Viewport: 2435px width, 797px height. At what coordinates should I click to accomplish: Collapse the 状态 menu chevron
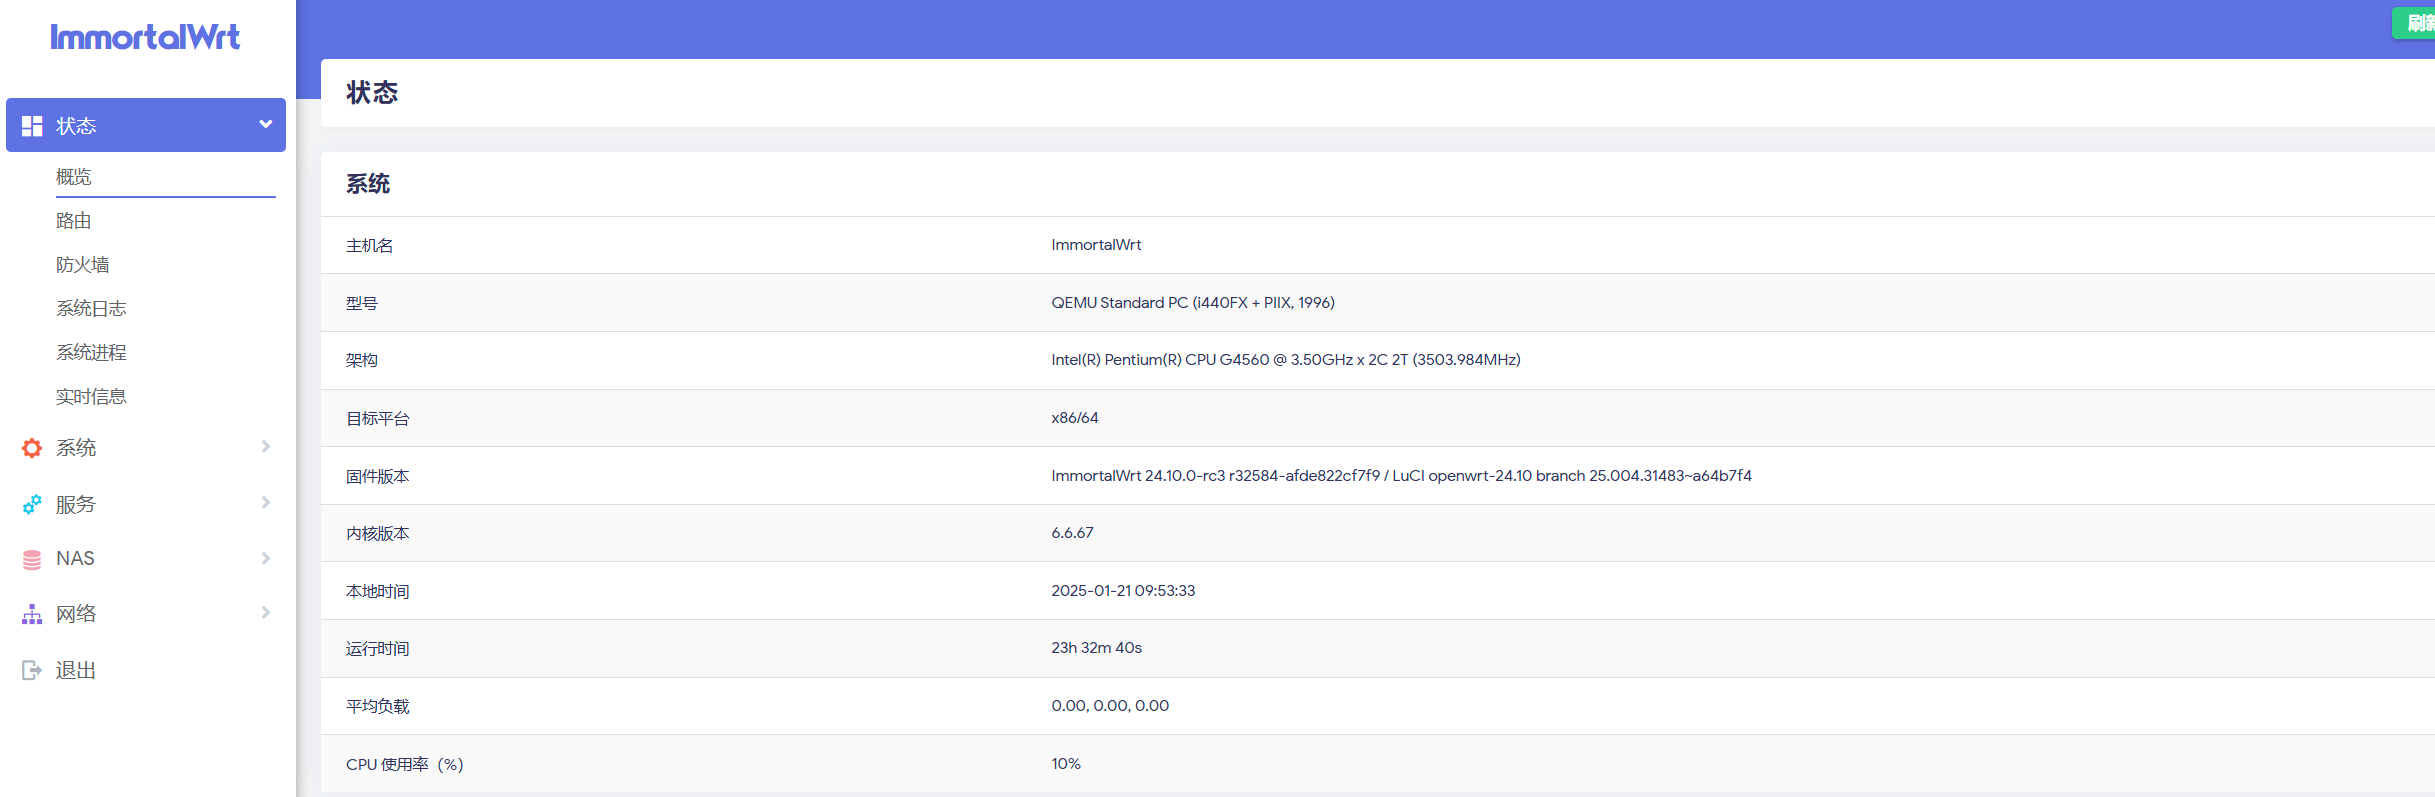coord(265,125)
